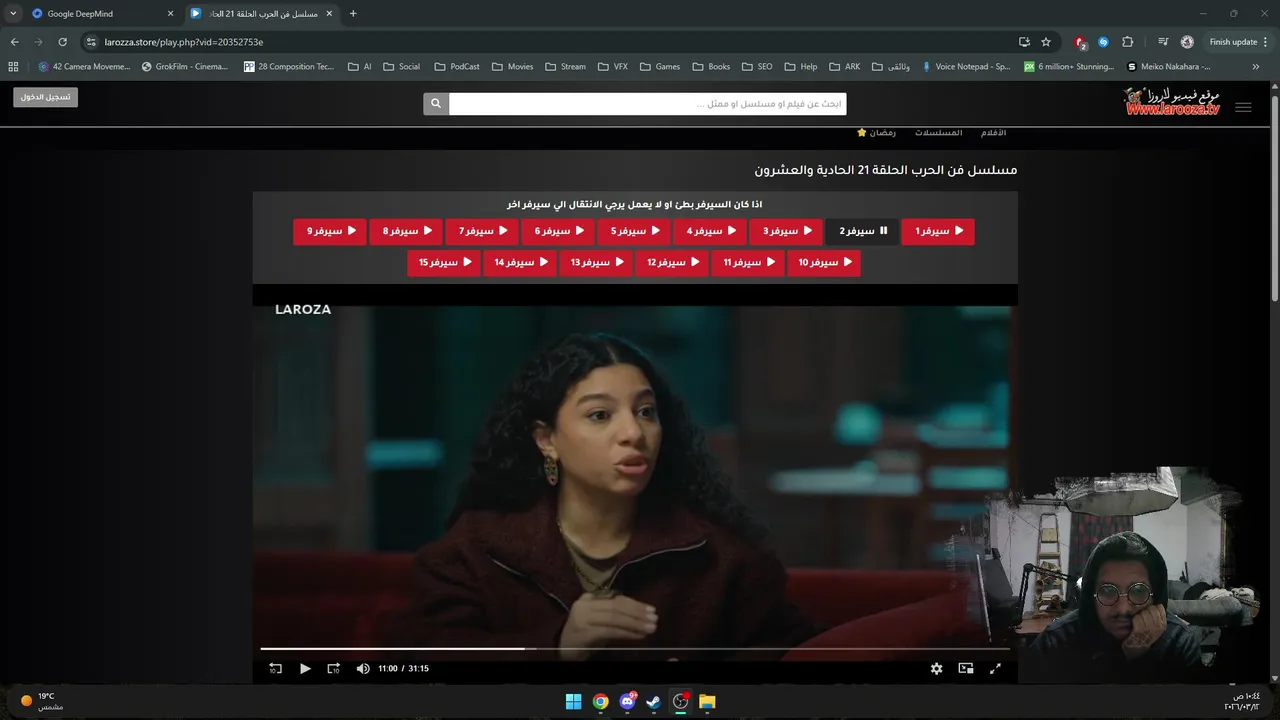1280x720 pixels.
Task: Open a new browser tab
Action: coord(353,14)
